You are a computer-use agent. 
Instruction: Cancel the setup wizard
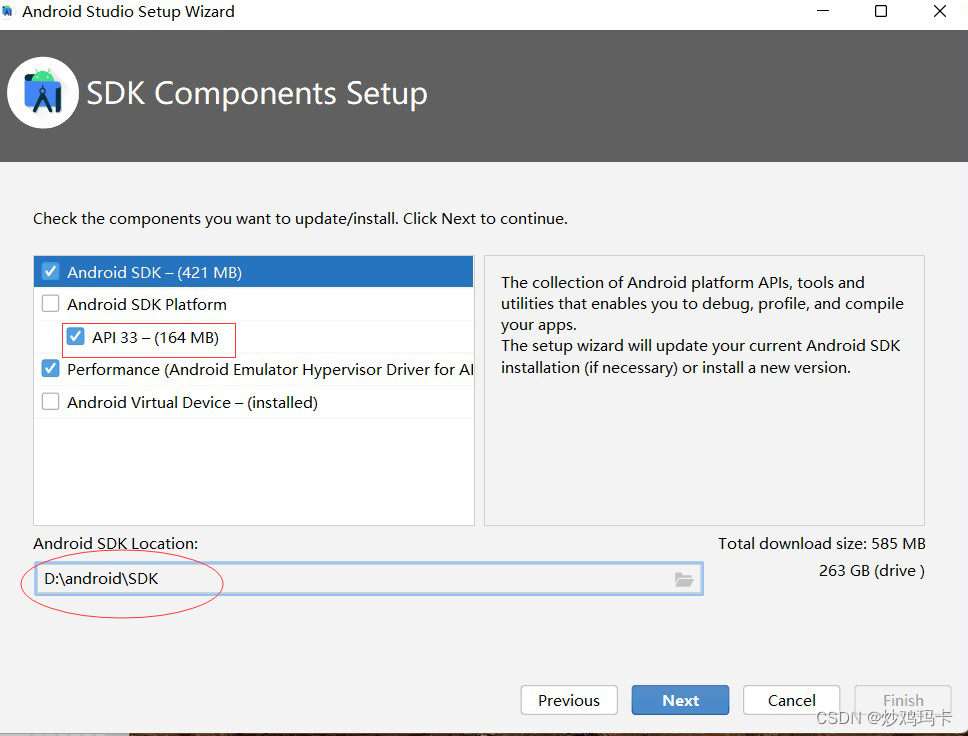click(791, 700)
